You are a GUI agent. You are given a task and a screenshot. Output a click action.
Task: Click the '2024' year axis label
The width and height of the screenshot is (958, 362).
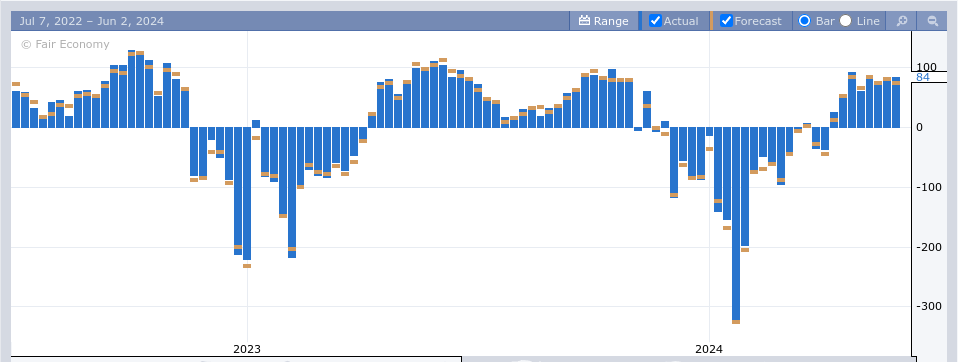709,349
